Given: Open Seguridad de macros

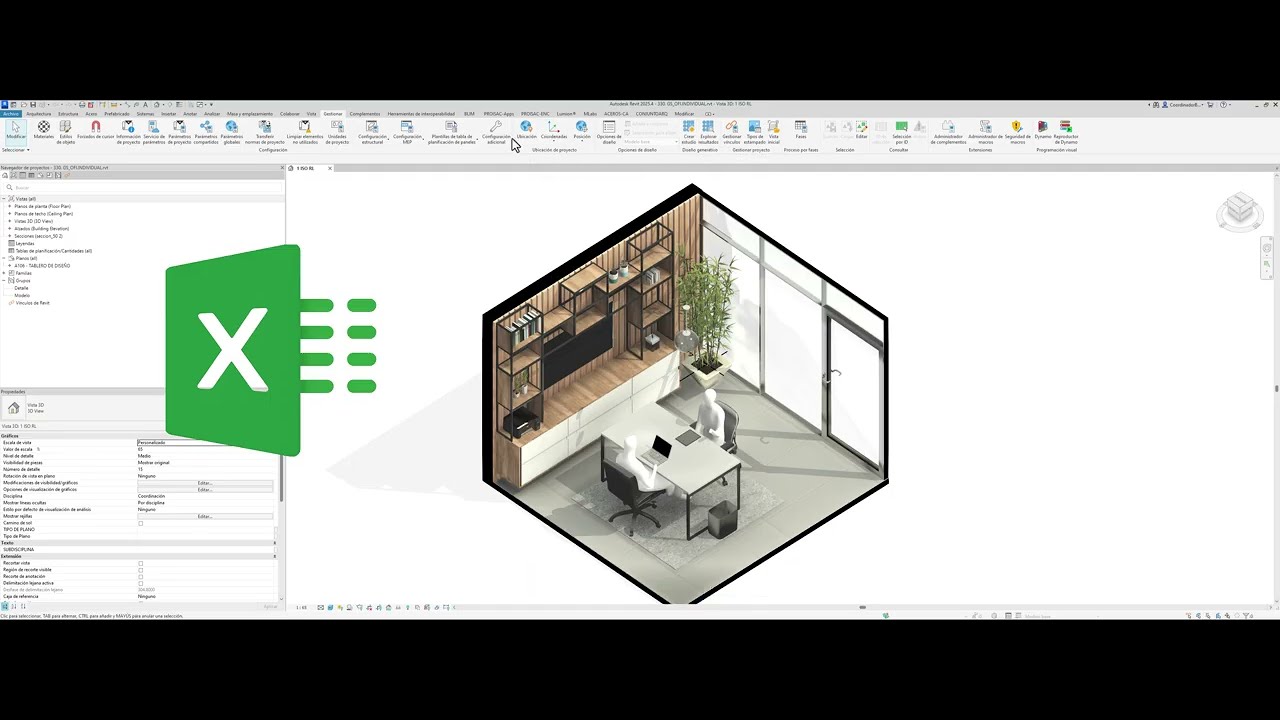Looking at the screenshot, I should [1017, 132].
